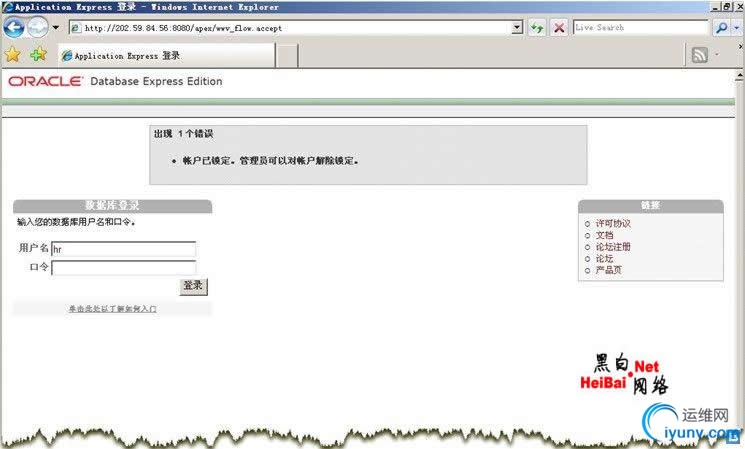745x449 pixels.
Task: Click the 出现 1 个错误 heading
Action: (x=183, y=134)
